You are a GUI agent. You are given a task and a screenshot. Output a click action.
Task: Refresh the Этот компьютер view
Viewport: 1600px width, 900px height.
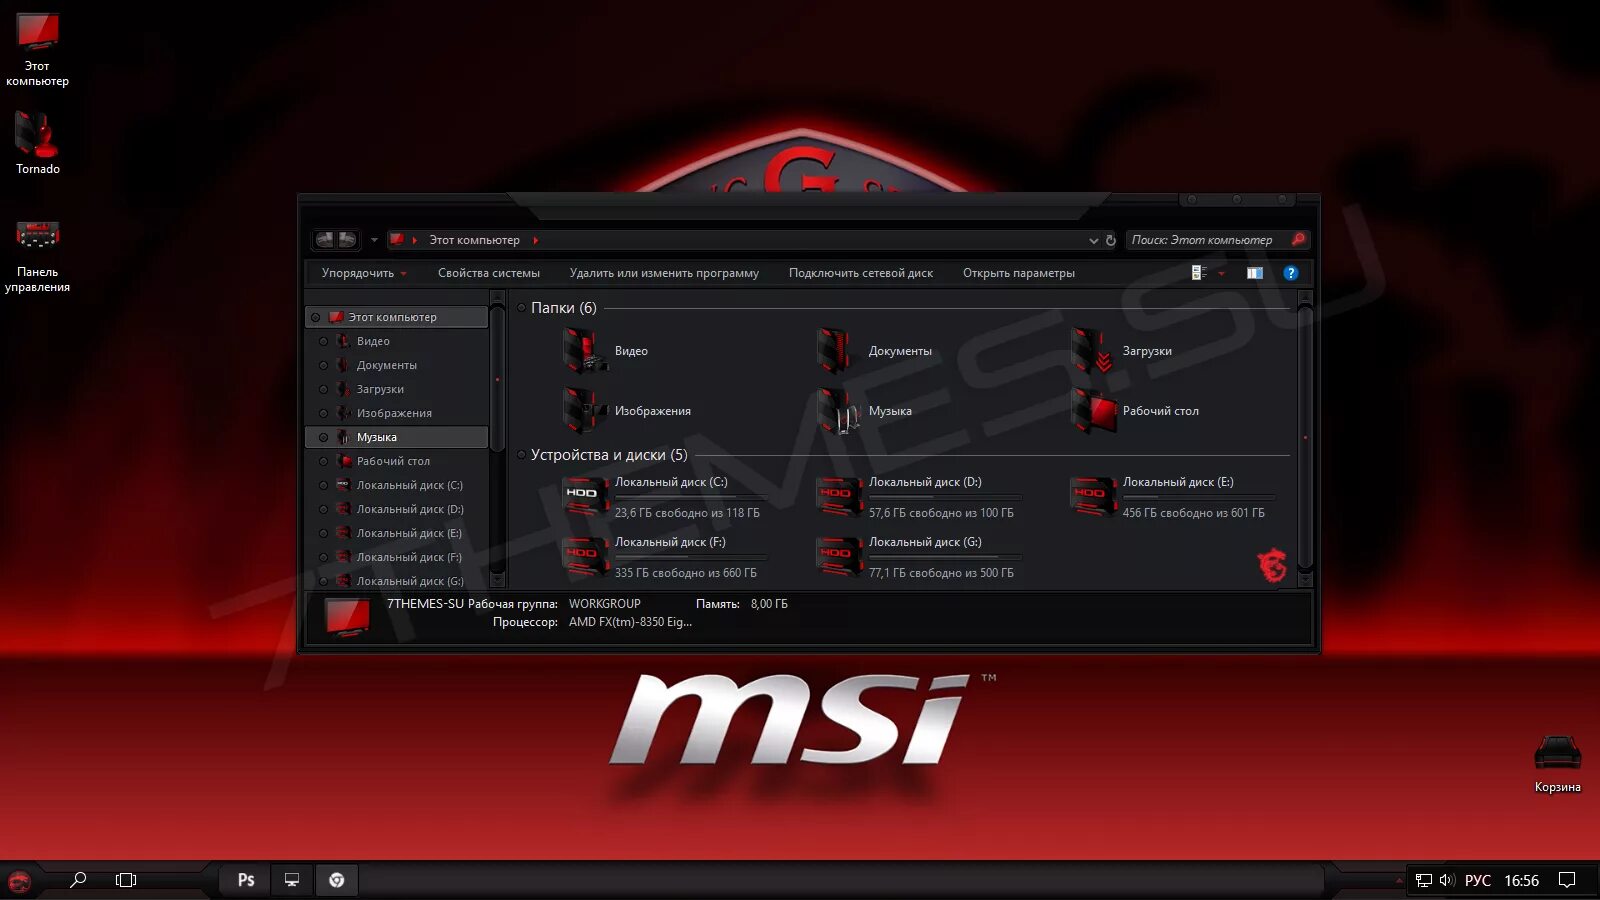(x=1110, y=240)
